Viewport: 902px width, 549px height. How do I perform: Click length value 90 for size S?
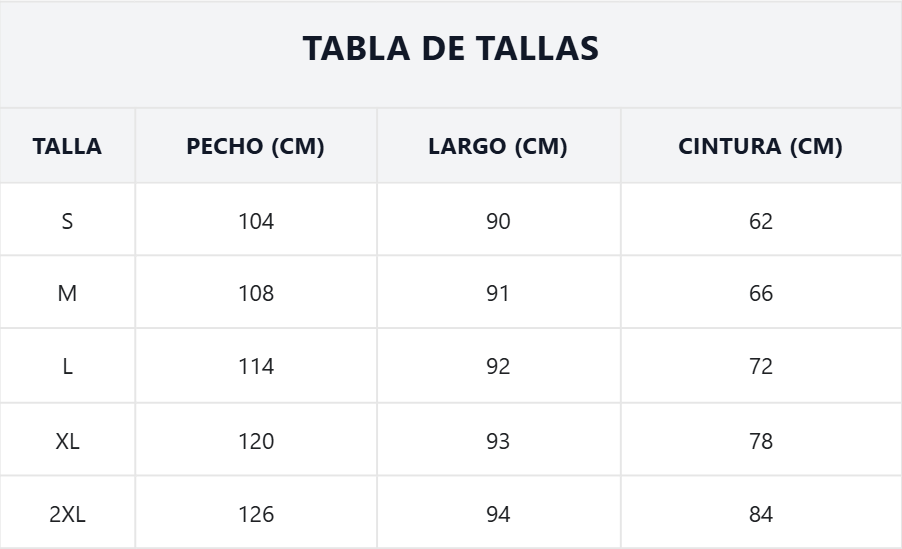click(x=498, y=221)
